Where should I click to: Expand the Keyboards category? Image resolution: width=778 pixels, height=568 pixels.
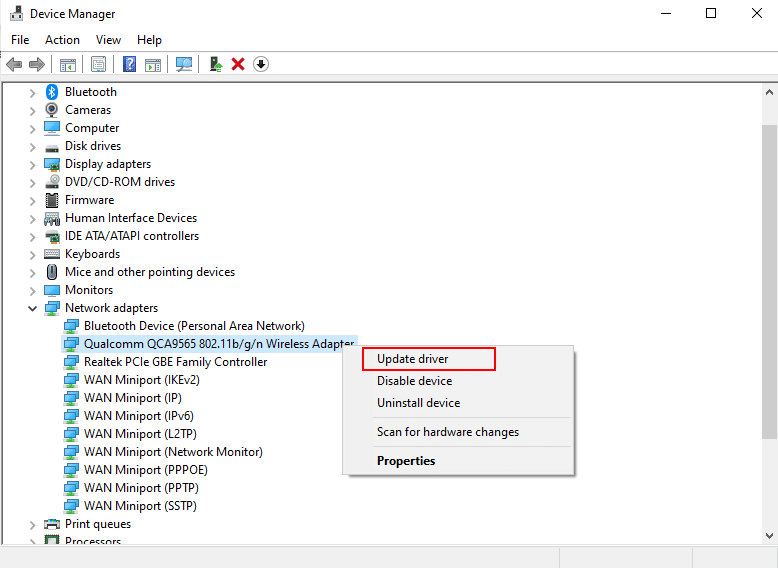[32, 255]
